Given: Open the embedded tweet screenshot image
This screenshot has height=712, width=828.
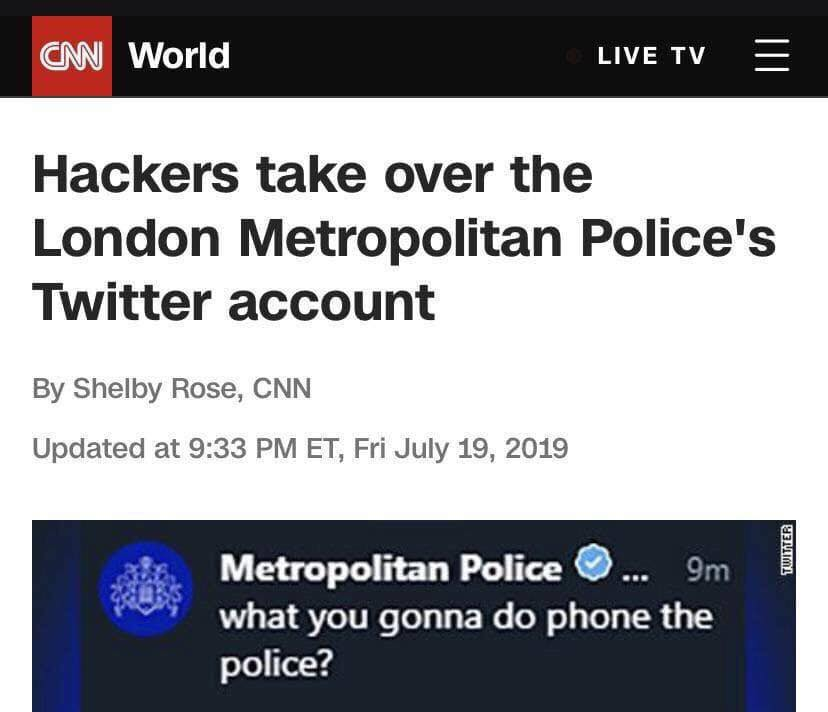Looking at the screenshot, I should coord(414,616).
